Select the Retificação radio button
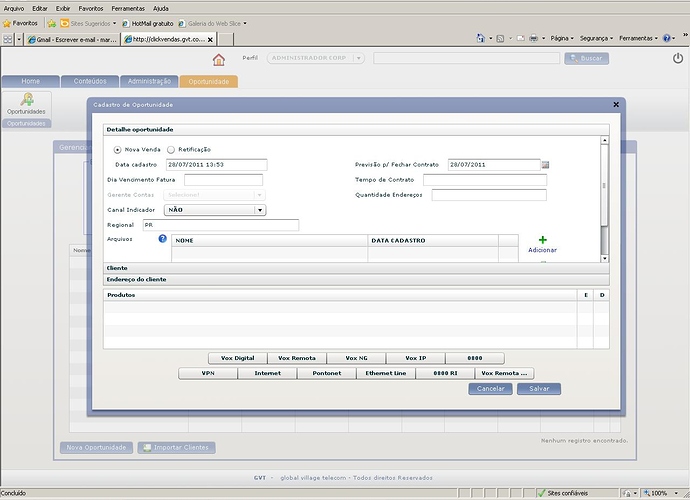The width and height of the screenshot is (690, 500). (171, 149)
